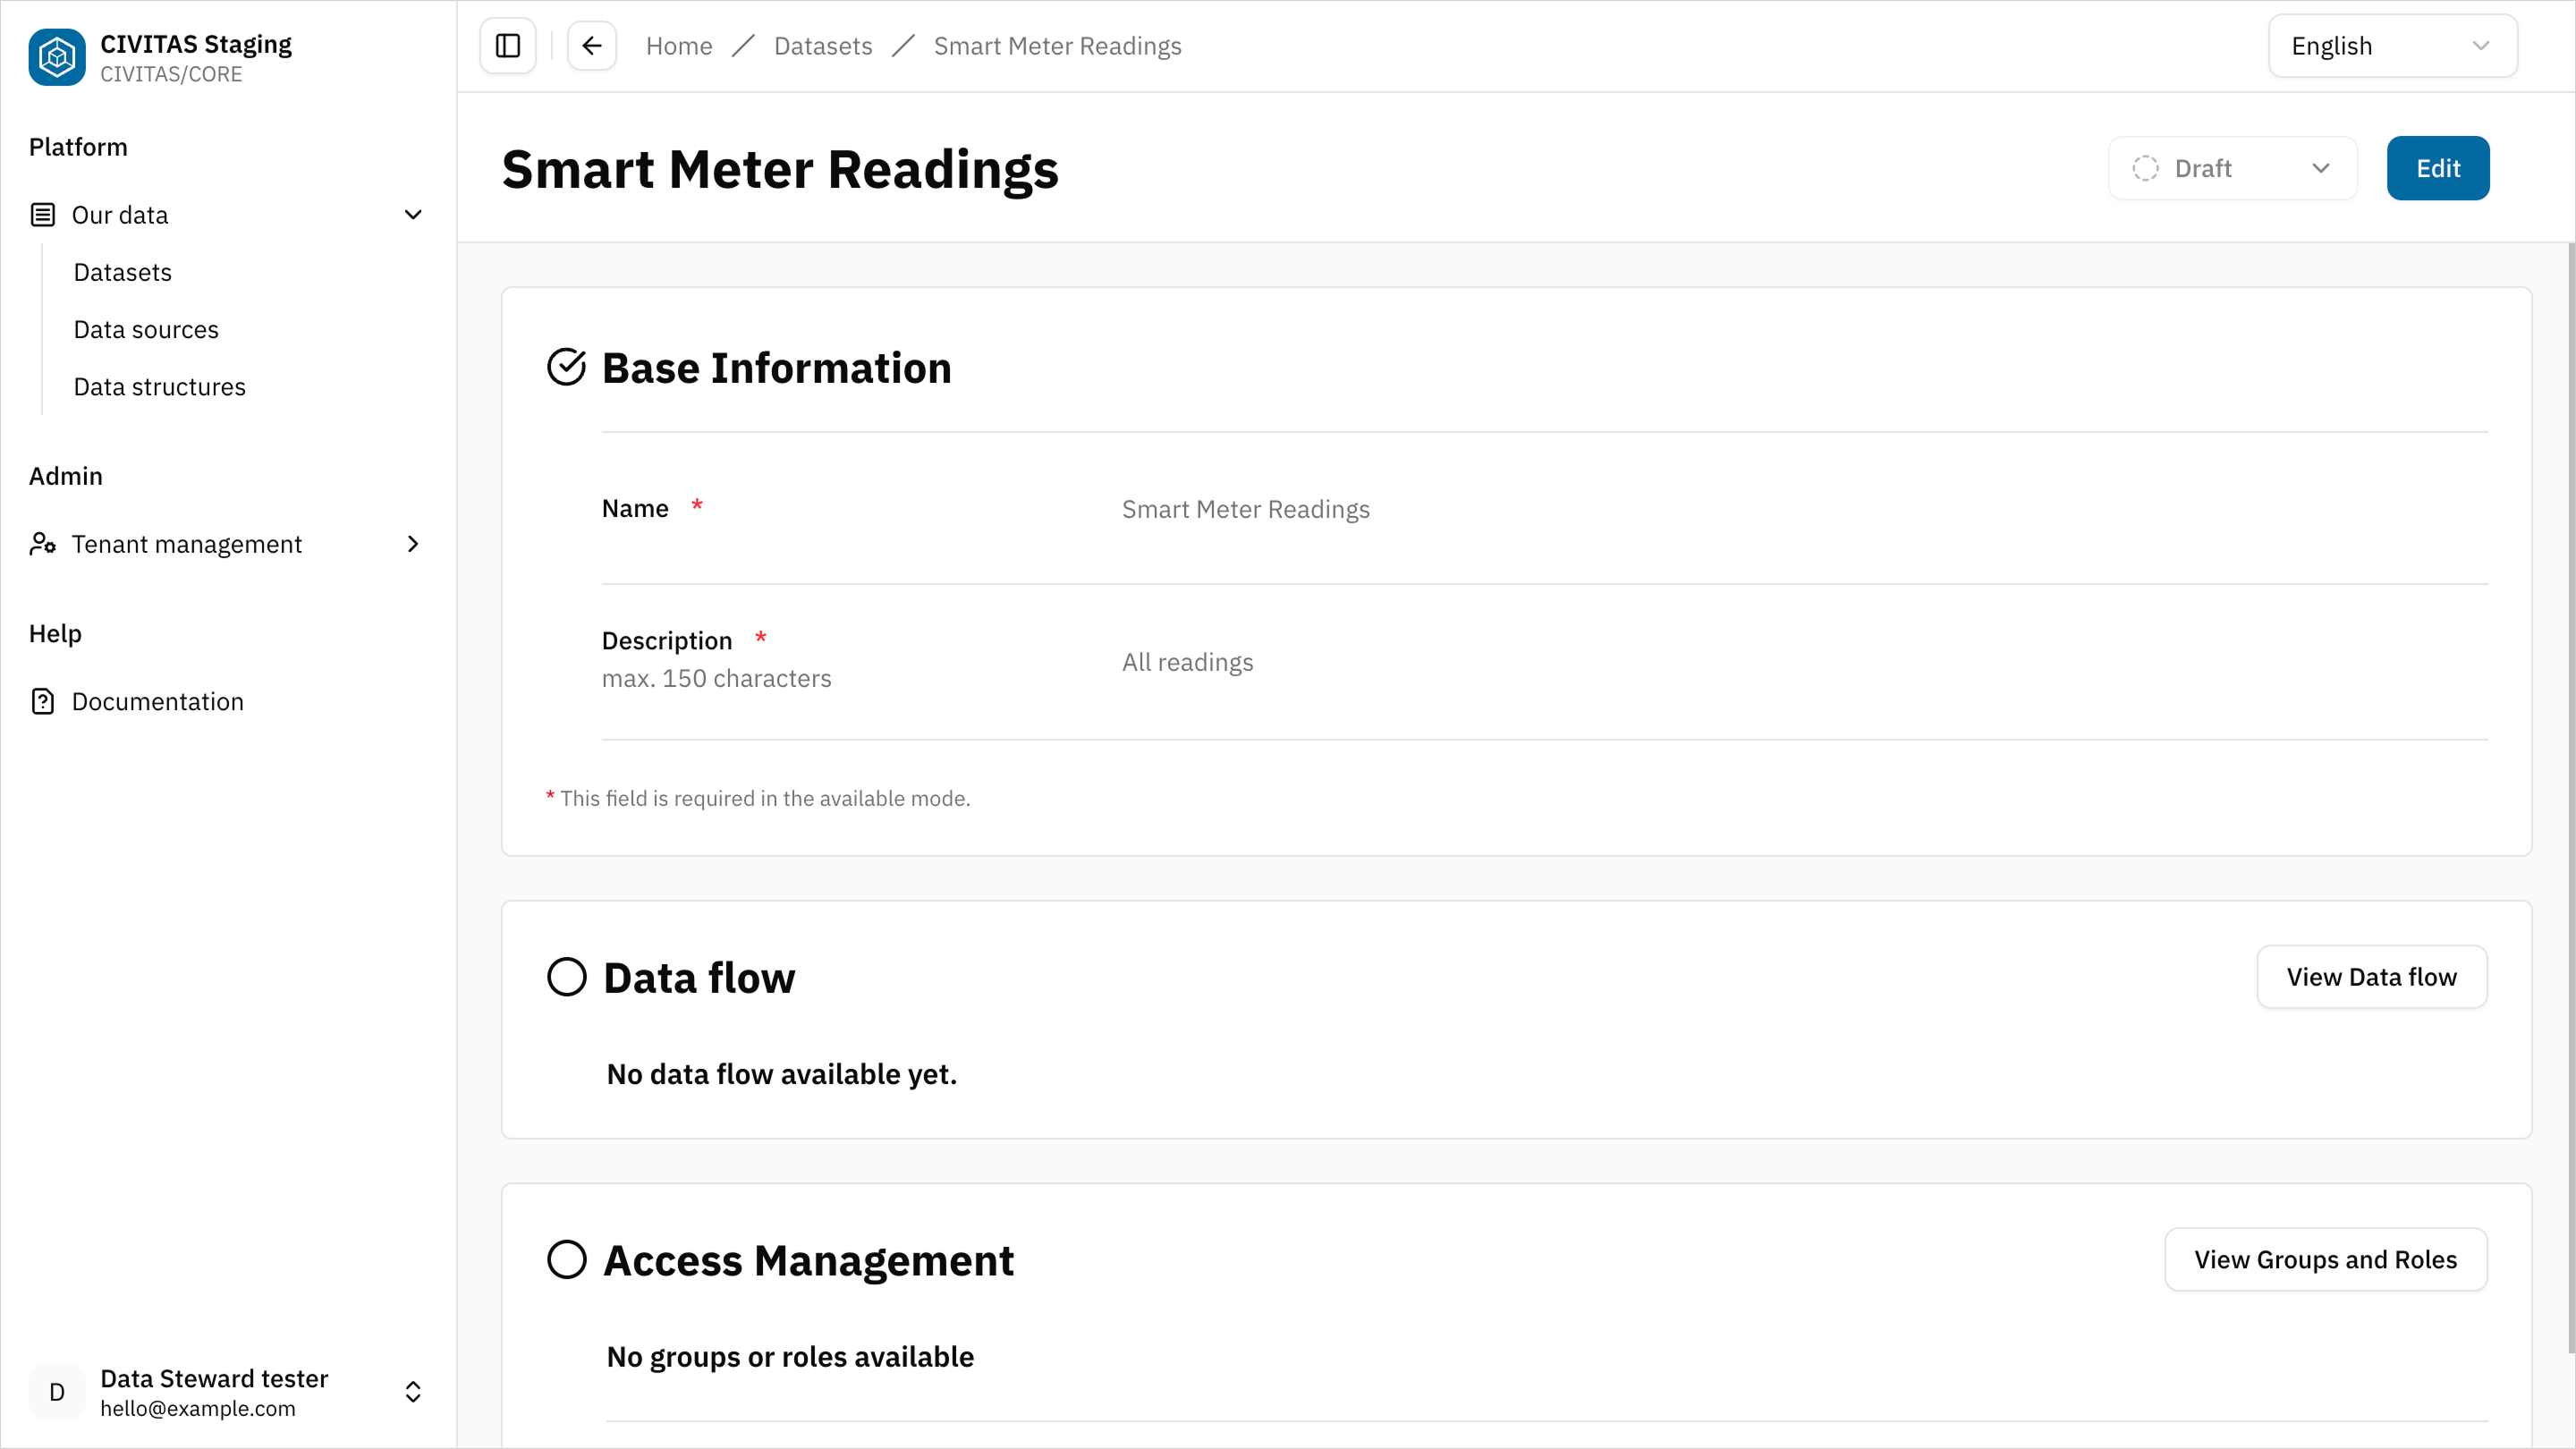Click the Access Management status circle icon
Screen dimensions: 2576x1449
pos(567,1259)
